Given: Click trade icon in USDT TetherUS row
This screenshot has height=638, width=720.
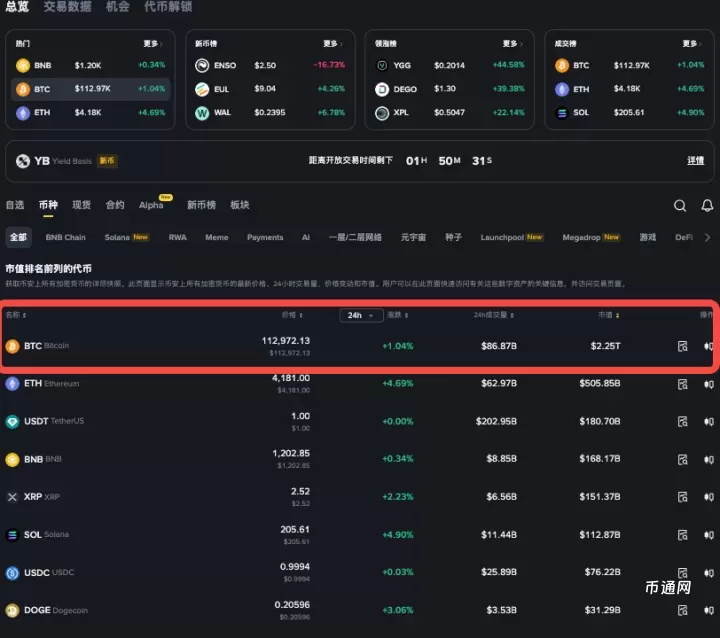Looking at the screenshot, I should pyautogui.click(x=709, y=421).
